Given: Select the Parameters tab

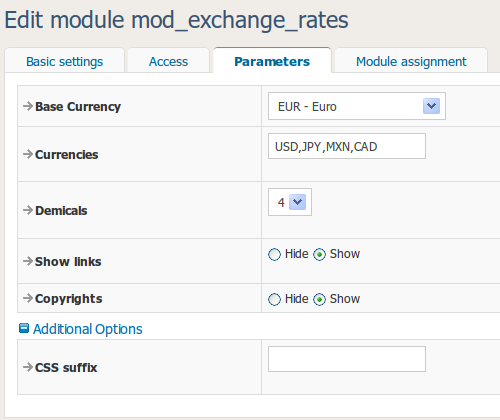Looking at the screenshot, I should (272, 61).
